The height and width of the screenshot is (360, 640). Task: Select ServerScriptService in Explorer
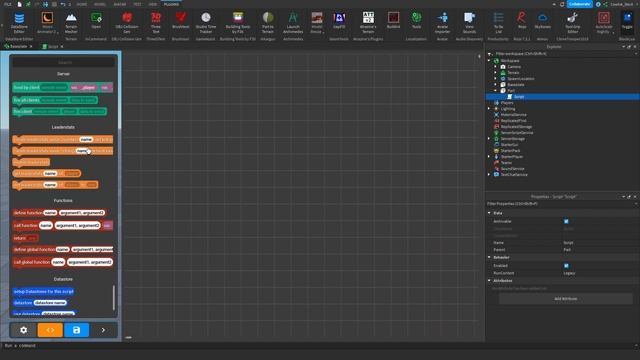[x=516, y=133]
